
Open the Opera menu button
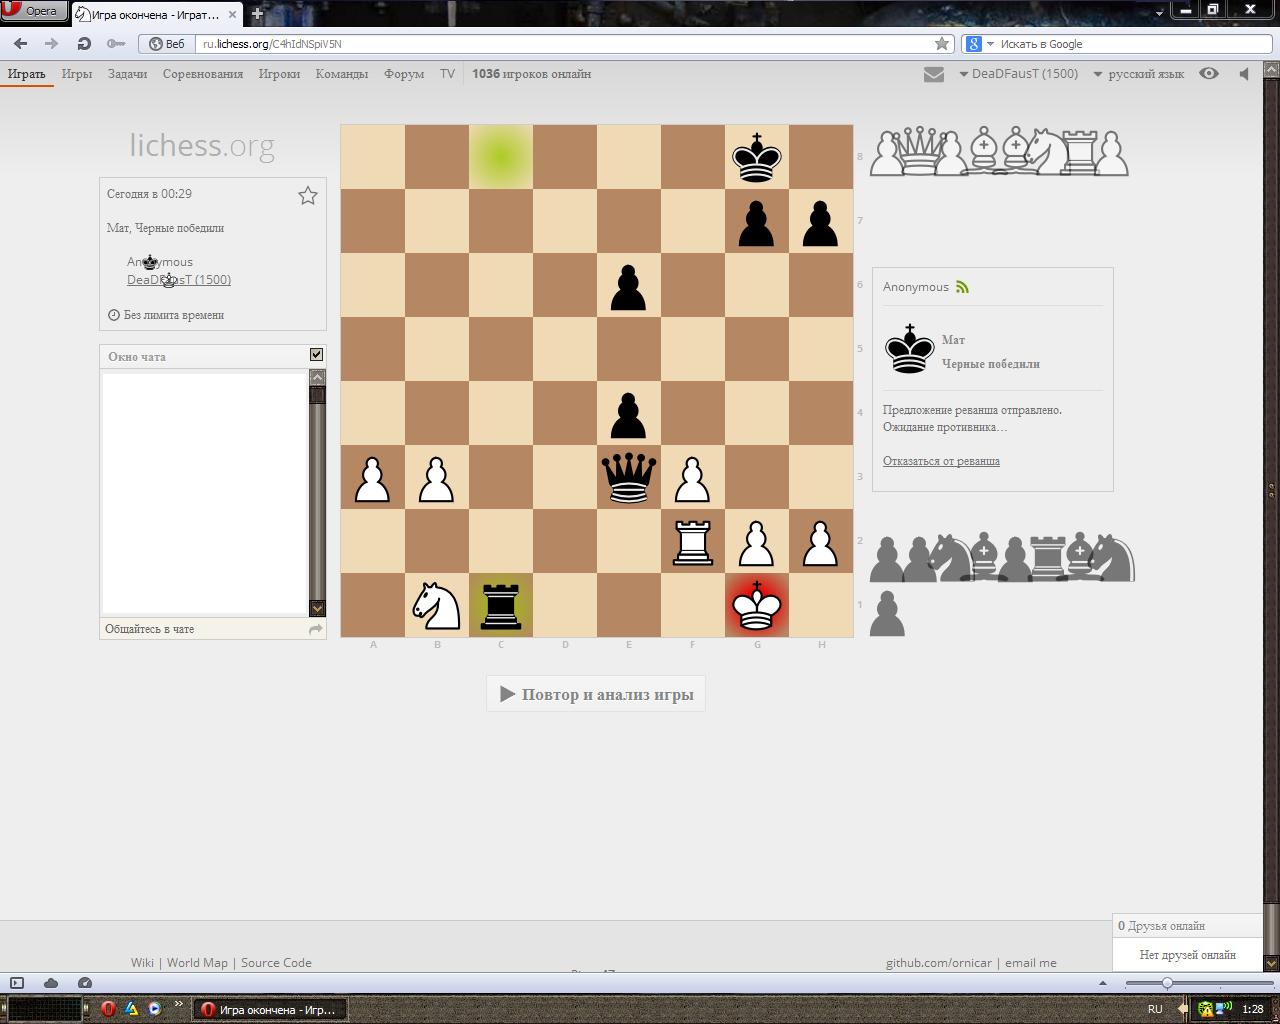[33, 11]
